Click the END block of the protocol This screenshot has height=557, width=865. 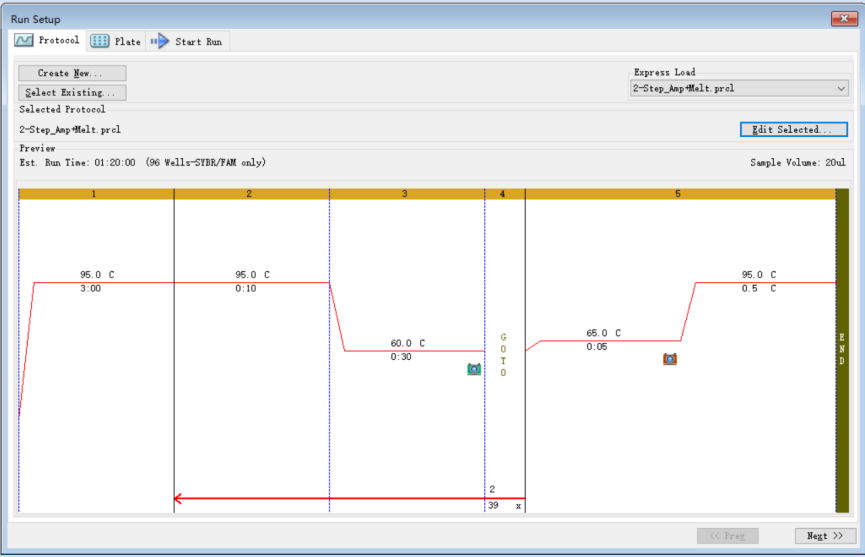point(842,350)
